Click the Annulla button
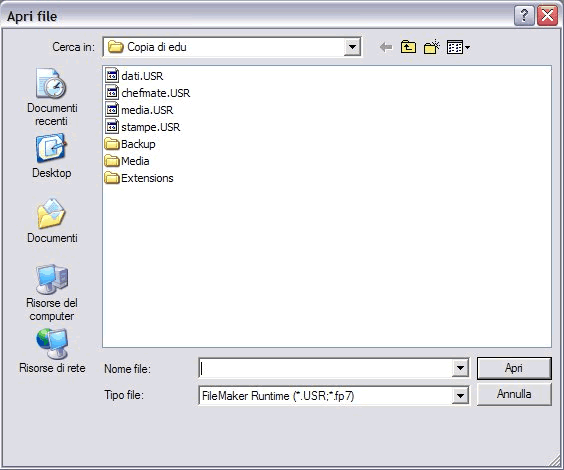 pyautogui.click(x=514, y=394)
